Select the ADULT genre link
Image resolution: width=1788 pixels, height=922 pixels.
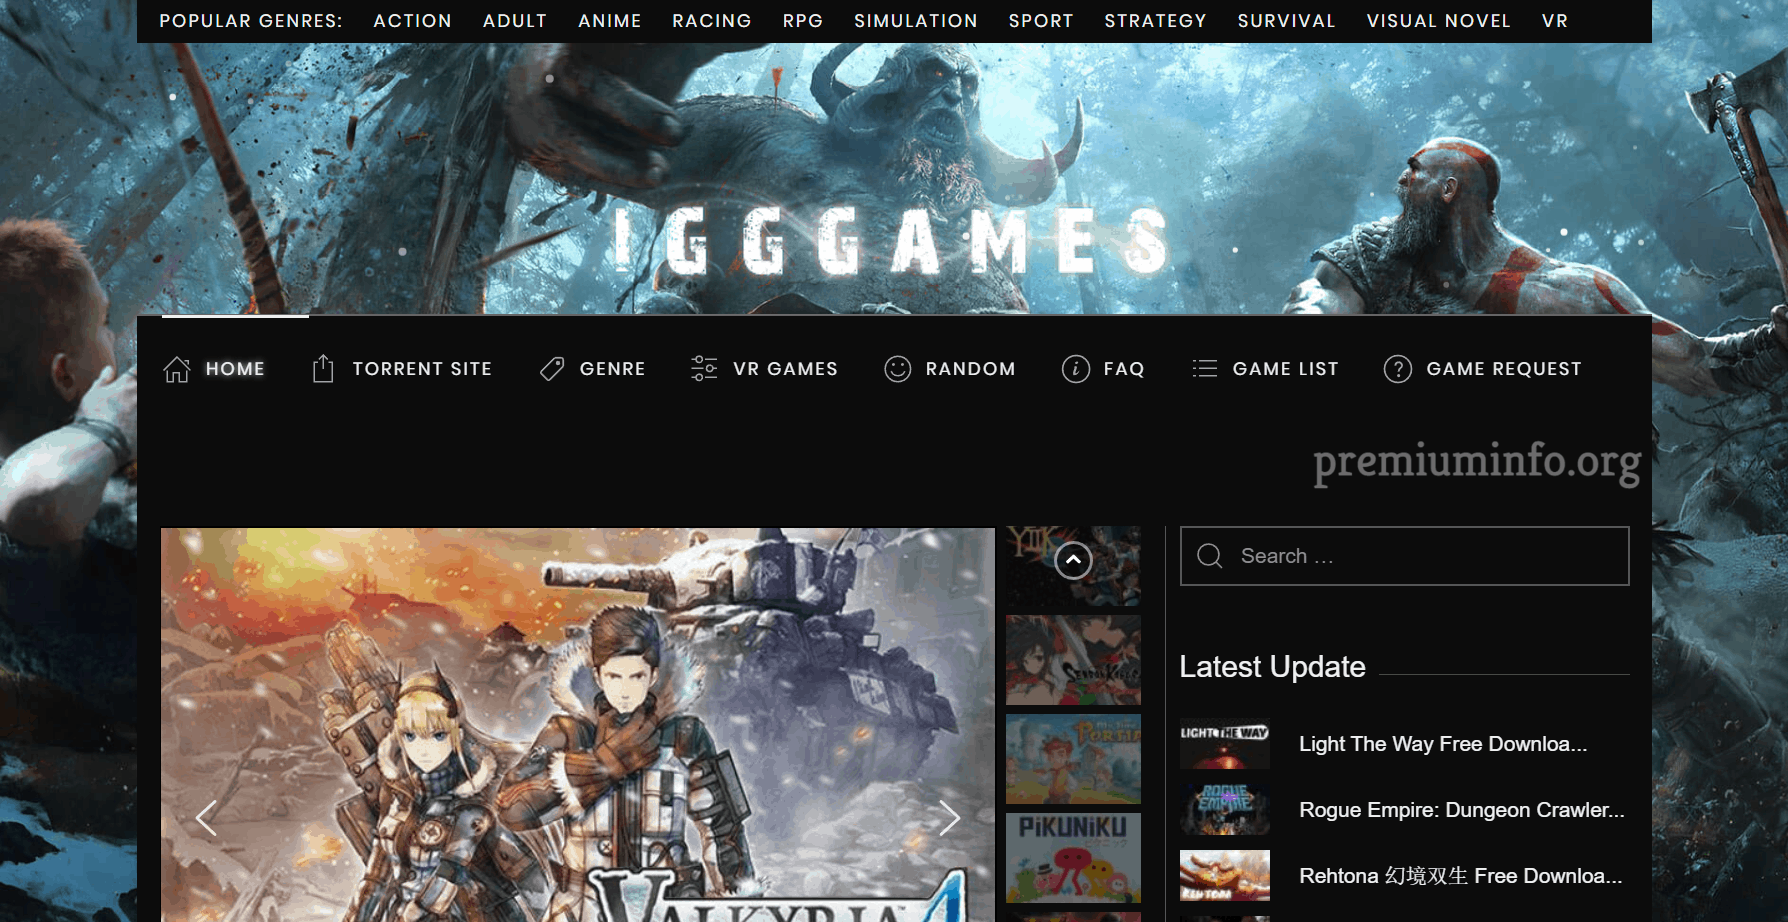pyautogui.click(x=515, y=21)
